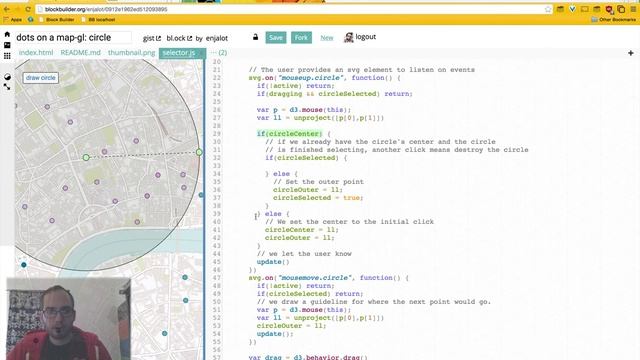Click '// we let the user know' comment
Image resolution: width=640 pixels, height=360 pixels.
coord(304,254)
